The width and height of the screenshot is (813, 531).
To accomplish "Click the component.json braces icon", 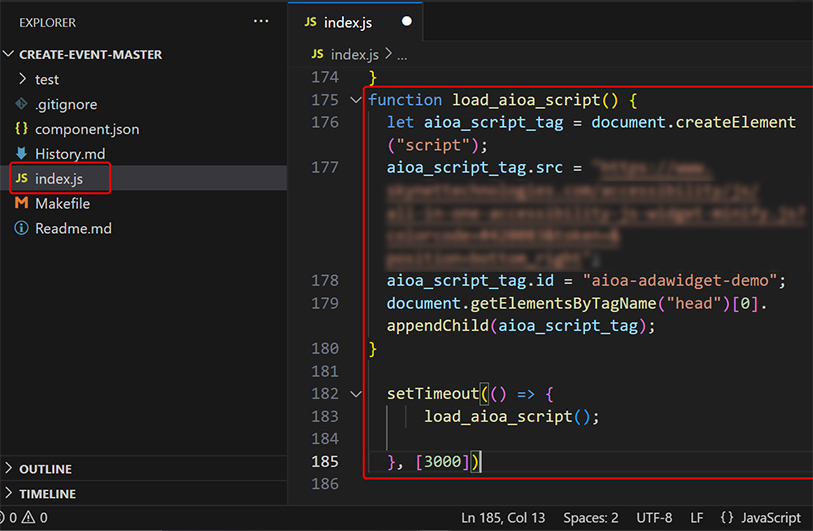I will (21, 129).
